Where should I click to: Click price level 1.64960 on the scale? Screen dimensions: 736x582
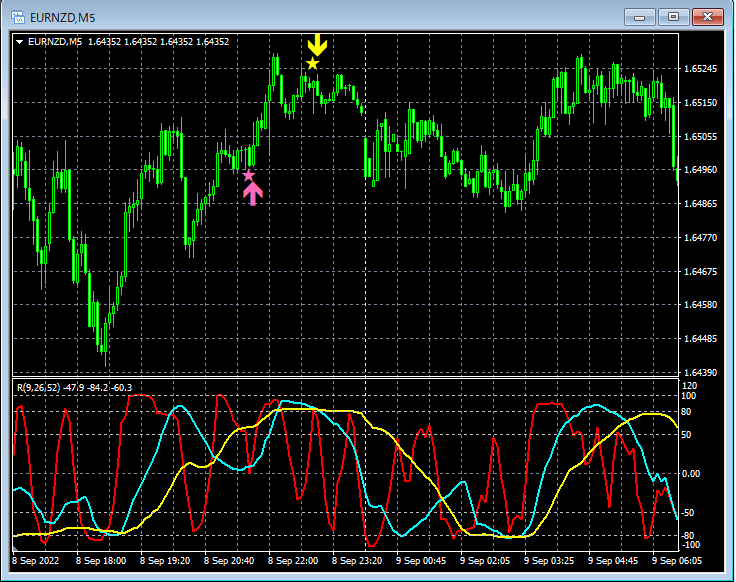point(700,169)
